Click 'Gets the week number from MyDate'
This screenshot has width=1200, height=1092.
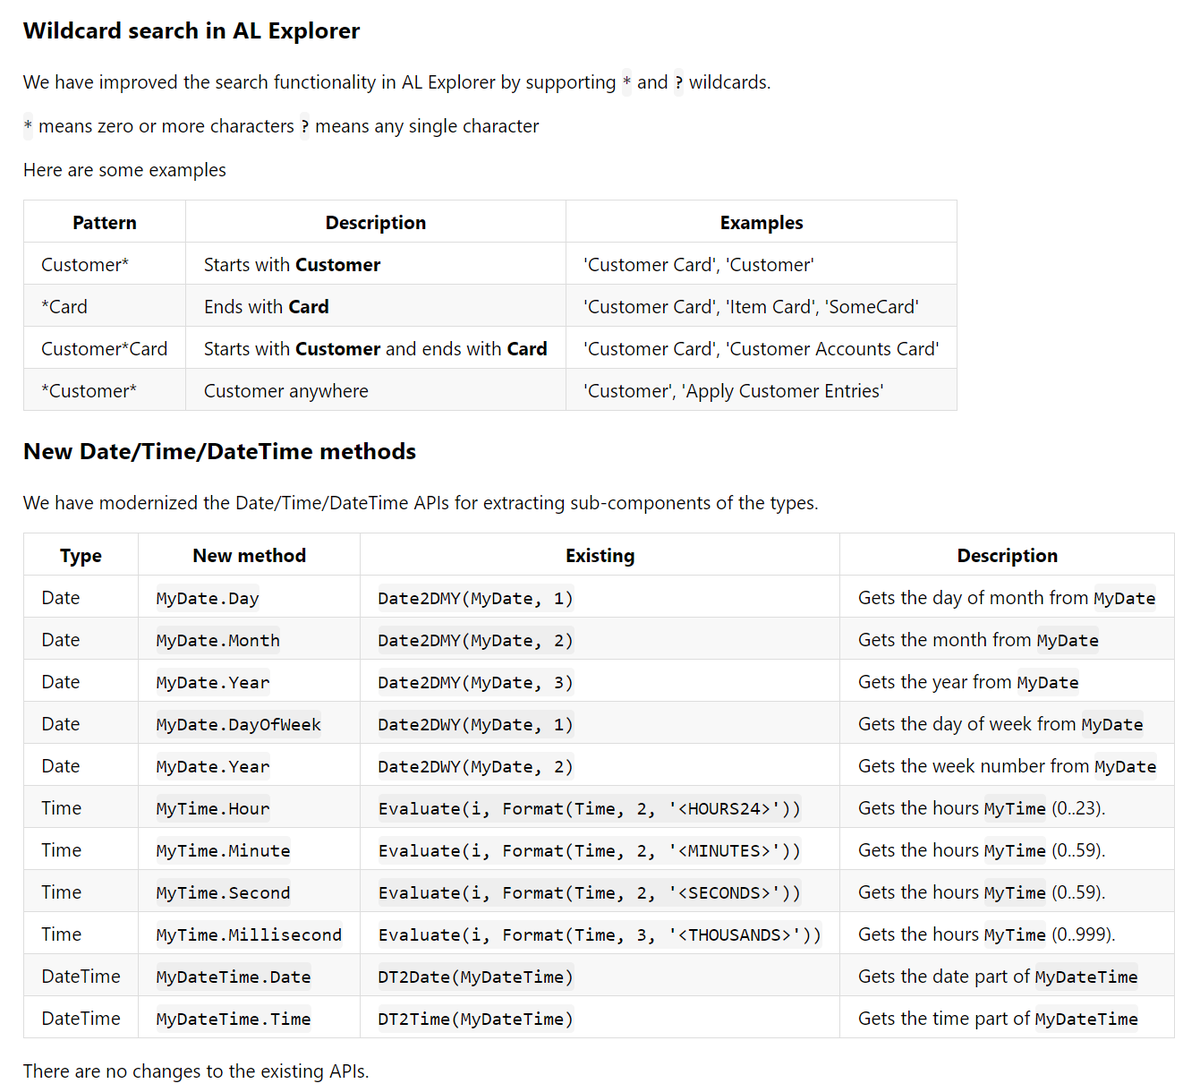point(1007,766)
